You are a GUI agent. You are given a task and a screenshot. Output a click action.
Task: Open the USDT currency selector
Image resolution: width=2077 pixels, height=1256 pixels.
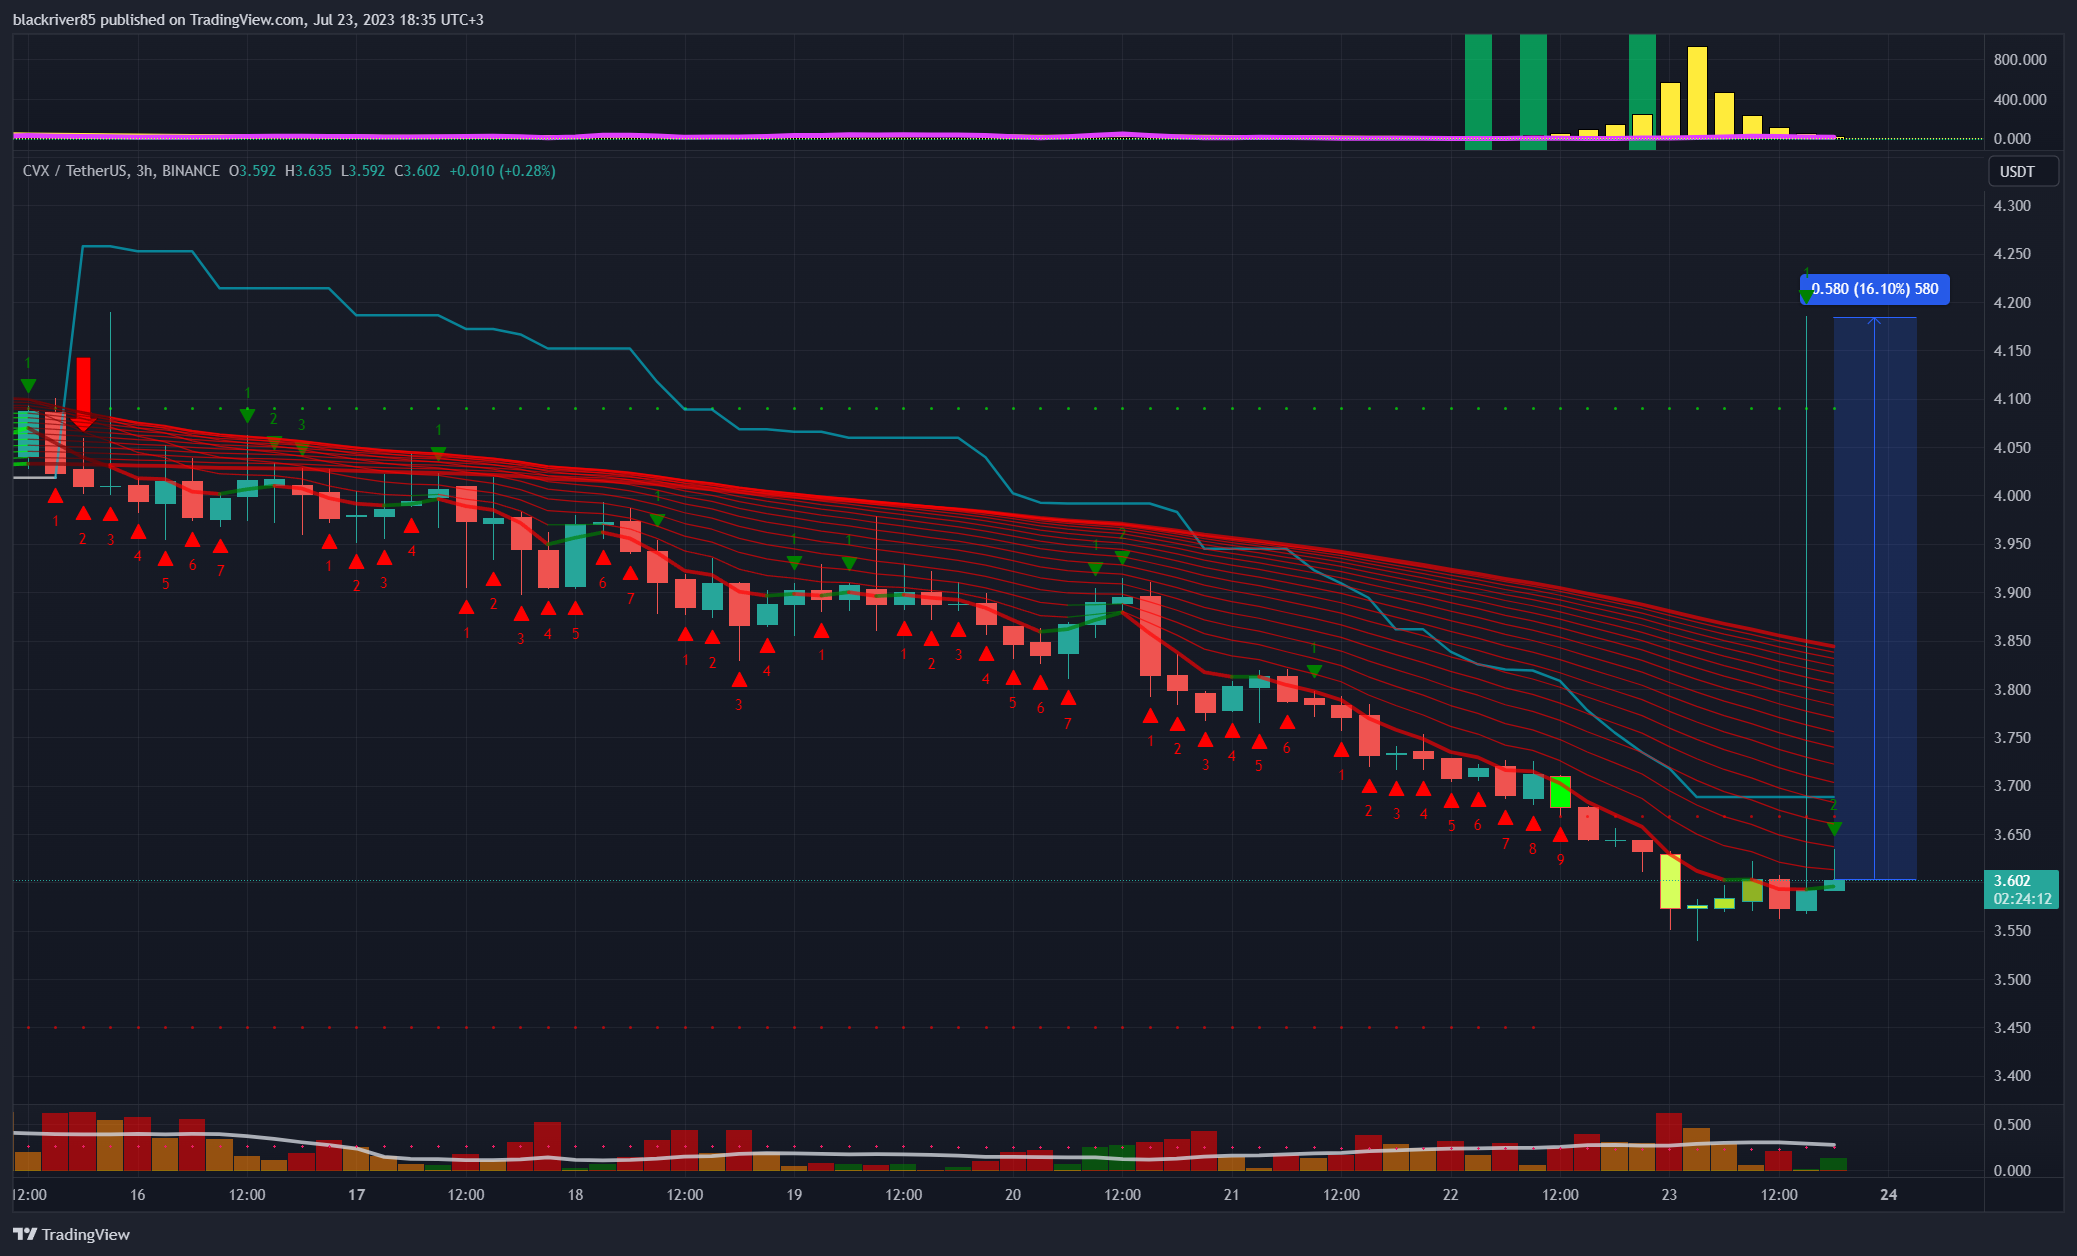point(2024,171)
